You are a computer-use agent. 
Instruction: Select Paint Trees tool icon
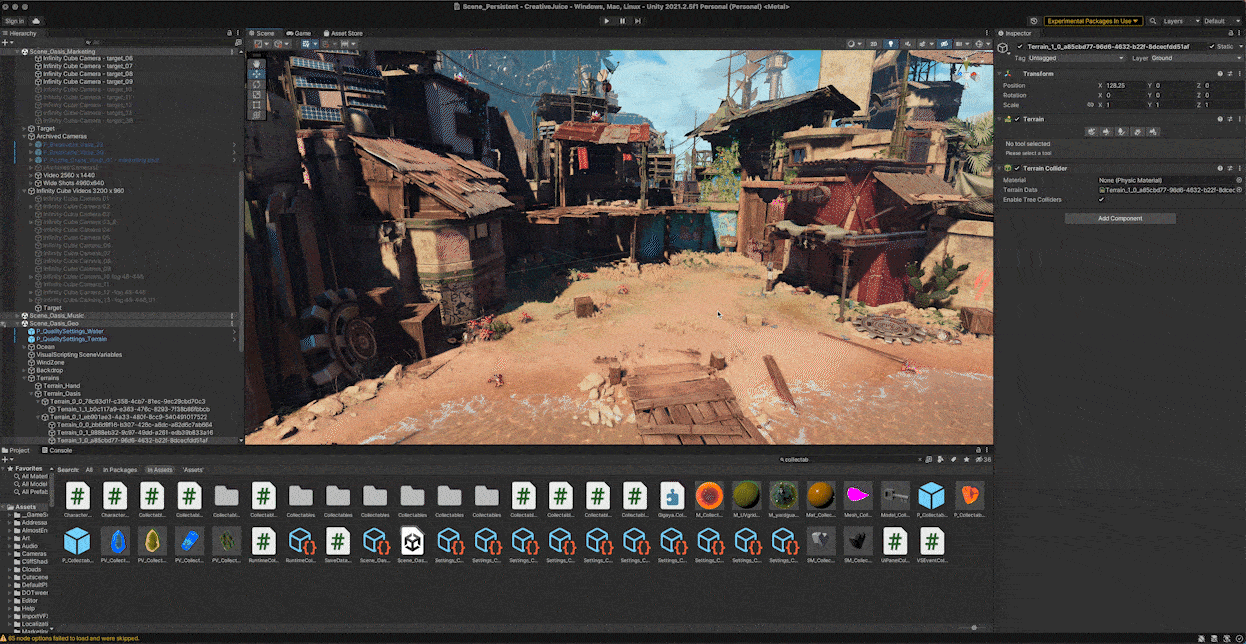(x=1120, y=131)
